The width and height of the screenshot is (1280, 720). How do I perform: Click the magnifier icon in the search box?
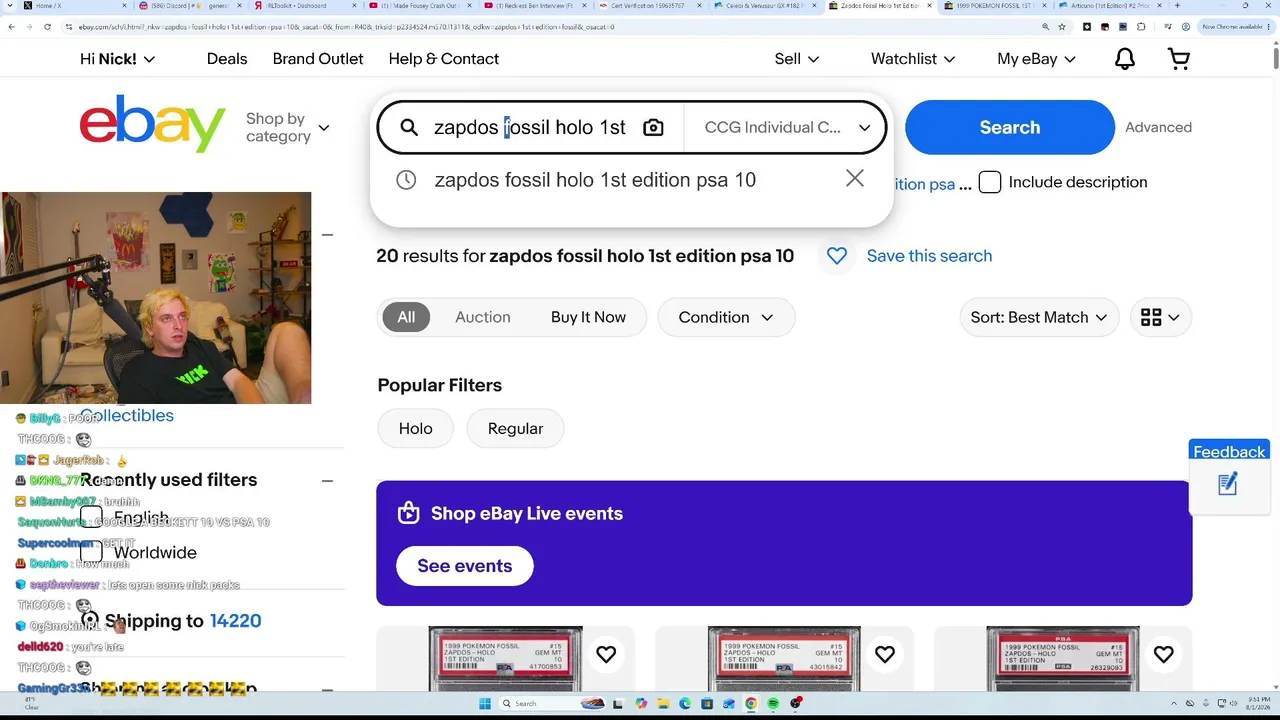click(x=409, y=127)
